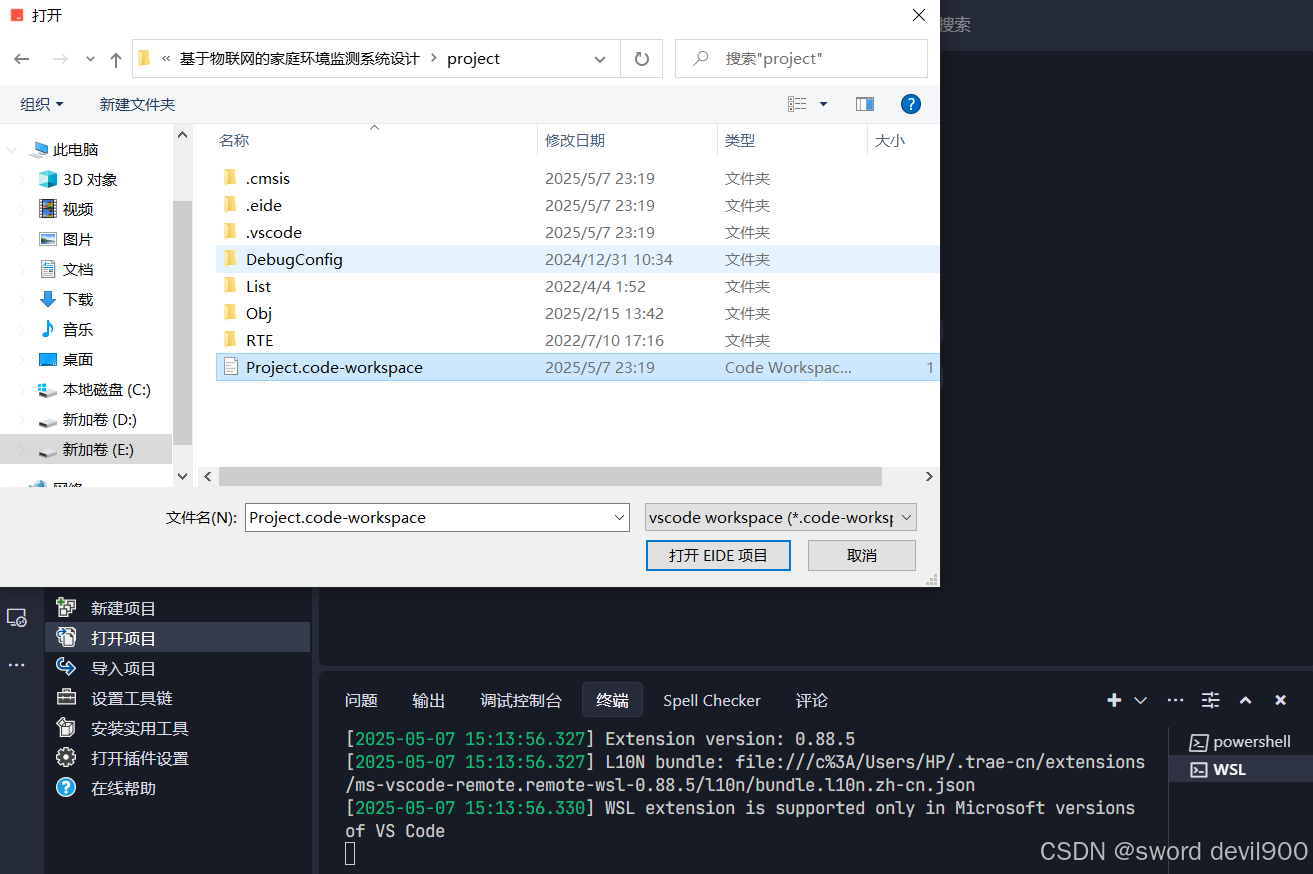Click the 取消 cancel button
Viewport: 1313px width, 874px height.
coord(861,555)
